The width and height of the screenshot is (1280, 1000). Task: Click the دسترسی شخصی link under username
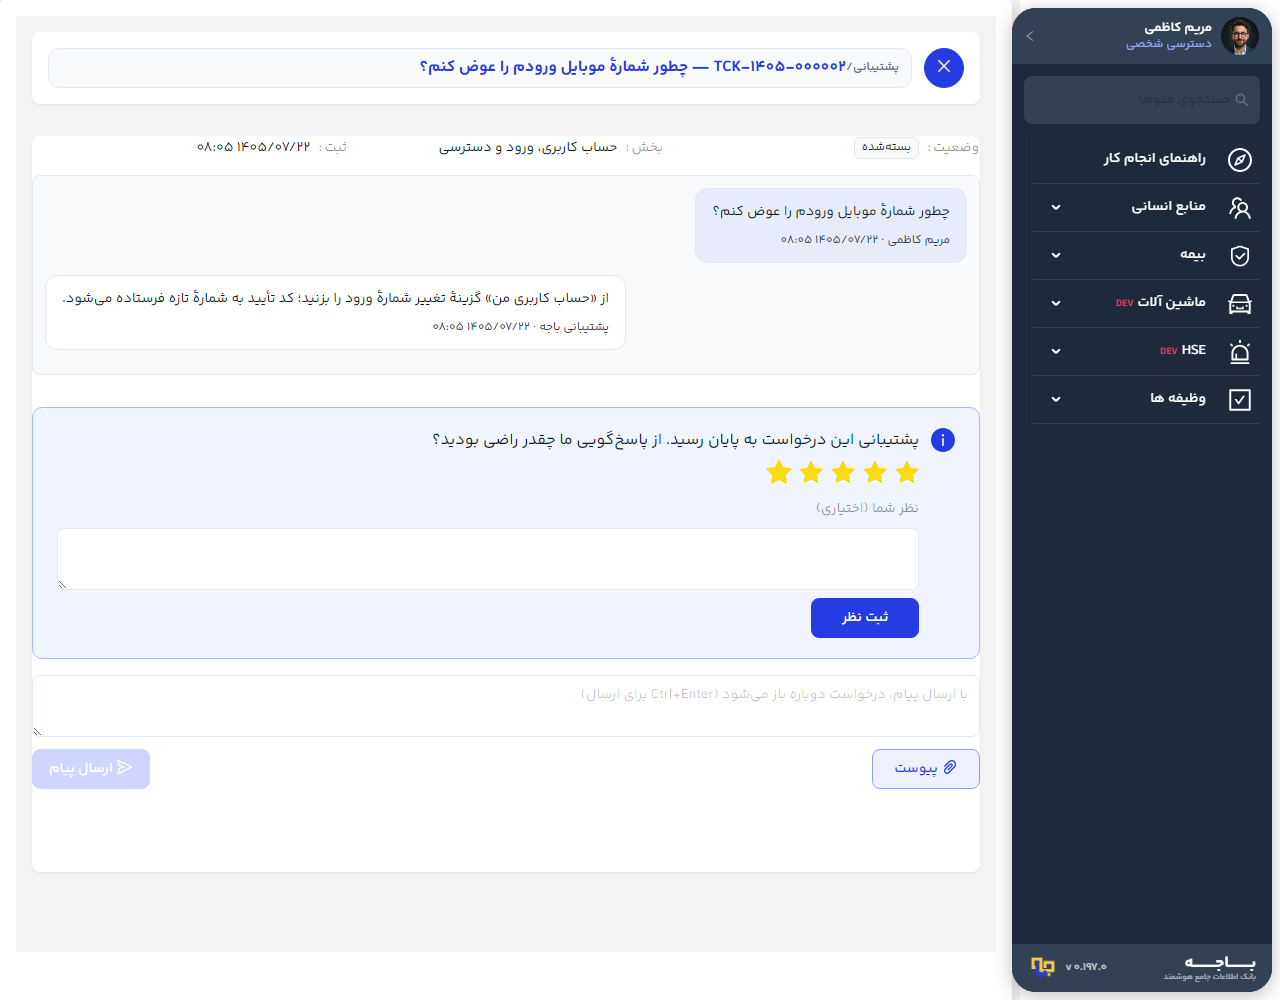coord(1168,44)
